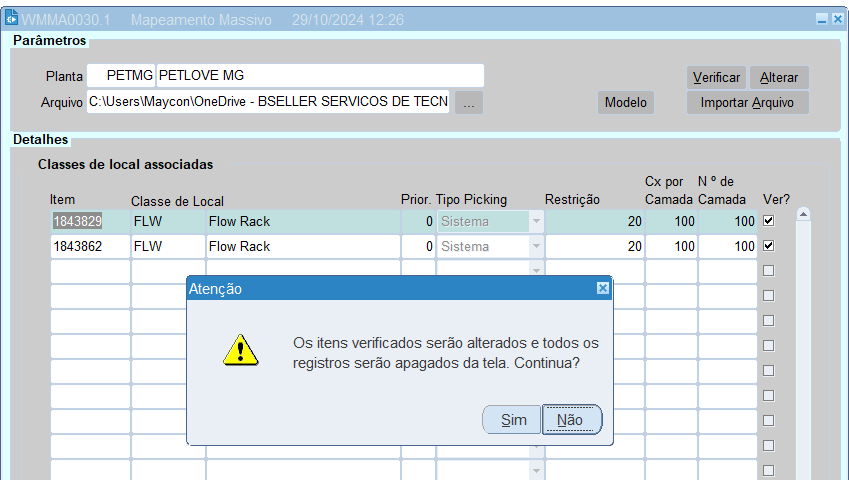849x480 pixels.
Task: Open file browse button with ellipsis
Action: [x=470, y=102]
